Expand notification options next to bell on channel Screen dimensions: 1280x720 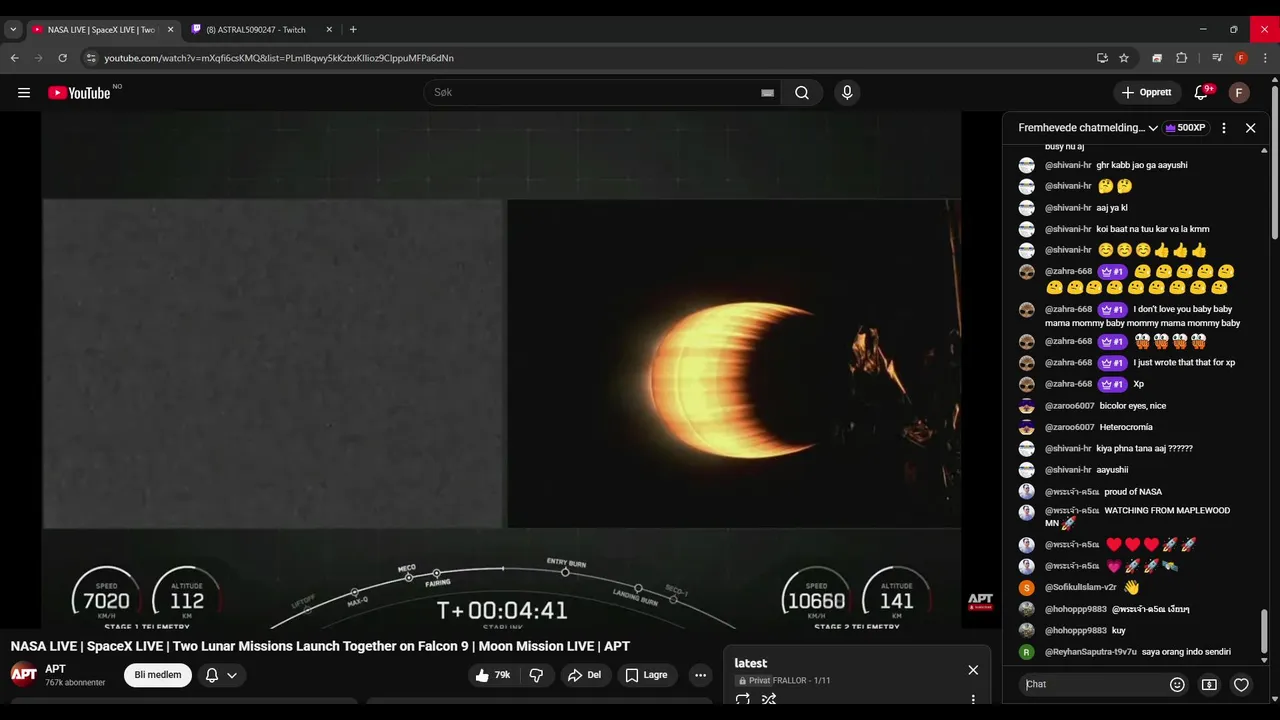tap(232, 675)
